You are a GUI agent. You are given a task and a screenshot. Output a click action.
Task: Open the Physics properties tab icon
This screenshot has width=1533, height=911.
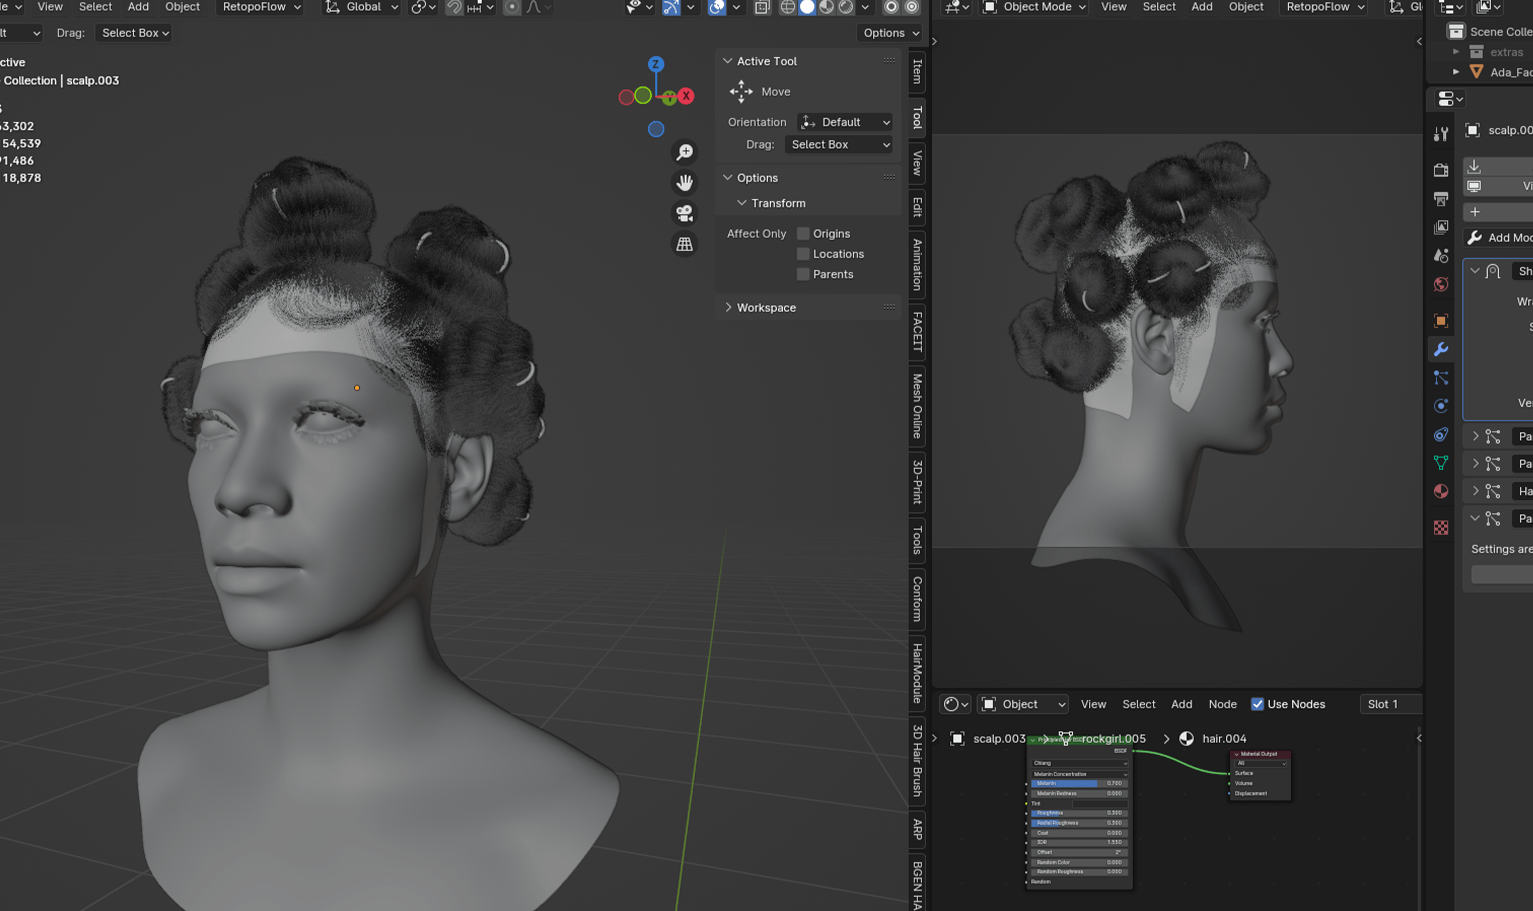tap(1441, 406)
